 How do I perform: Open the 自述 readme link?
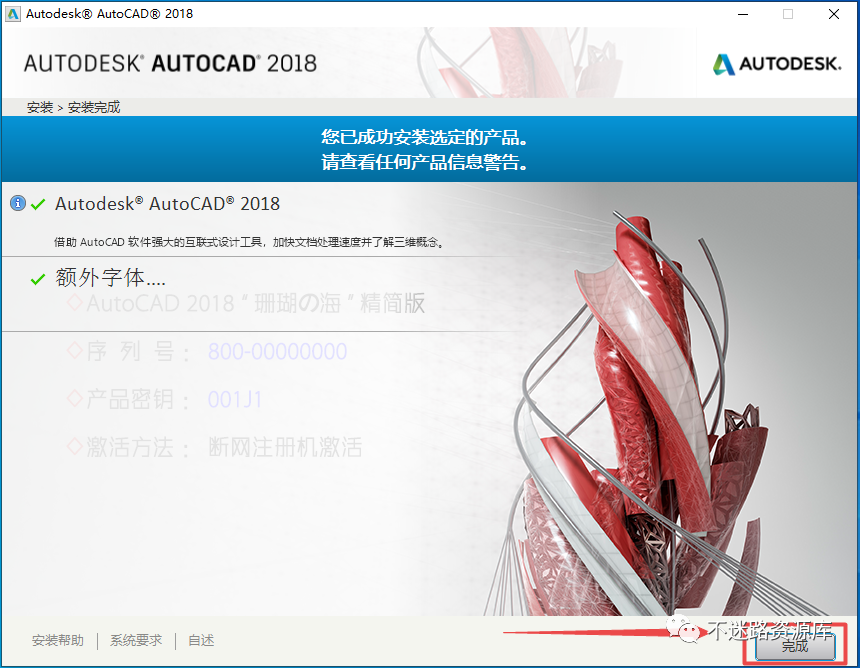pyautogui.click(x=201, y=641)
